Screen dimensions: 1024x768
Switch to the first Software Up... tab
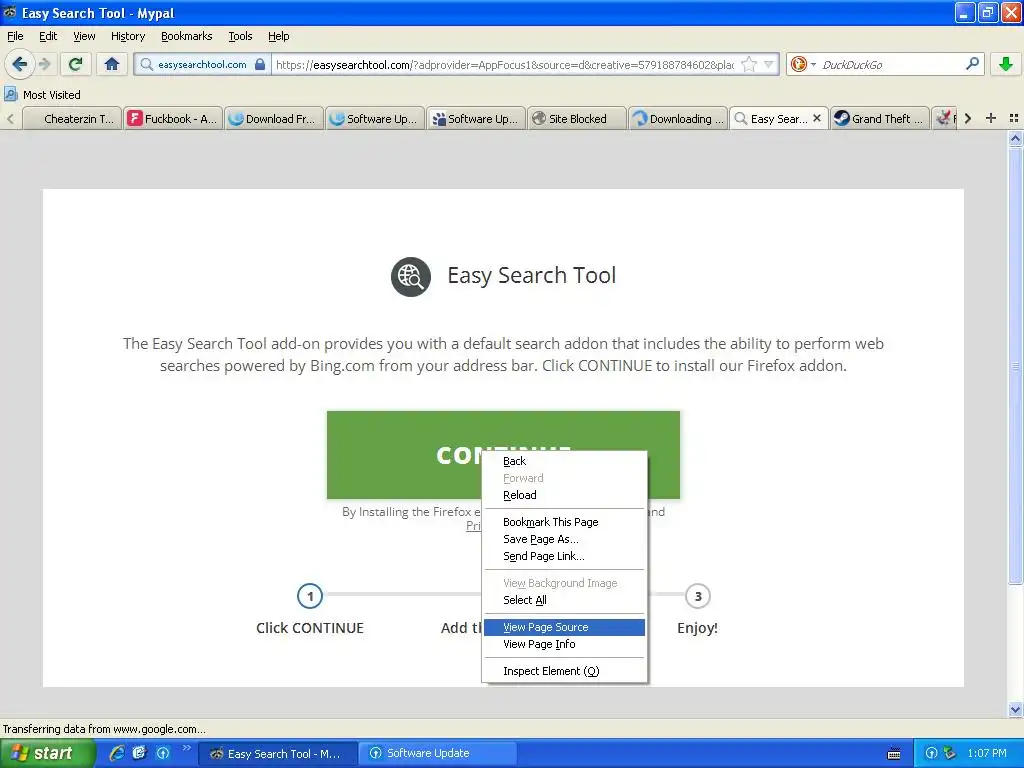[375, 119]
